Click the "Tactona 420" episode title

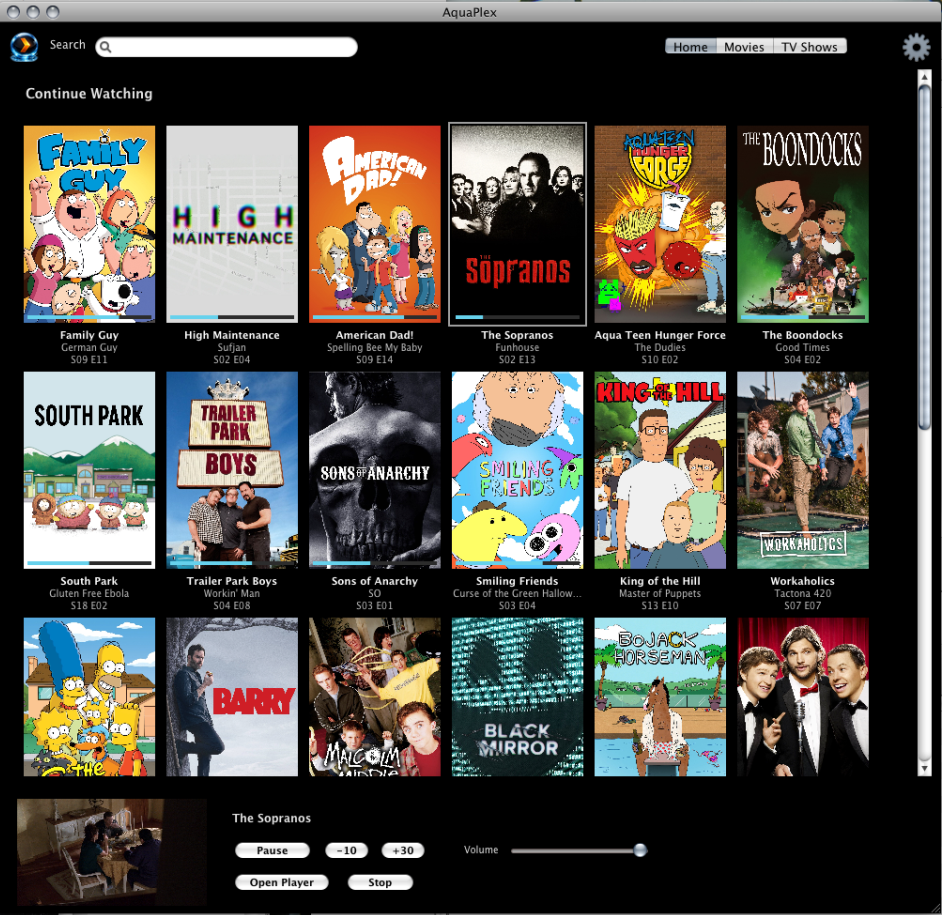tap(803, 593)
